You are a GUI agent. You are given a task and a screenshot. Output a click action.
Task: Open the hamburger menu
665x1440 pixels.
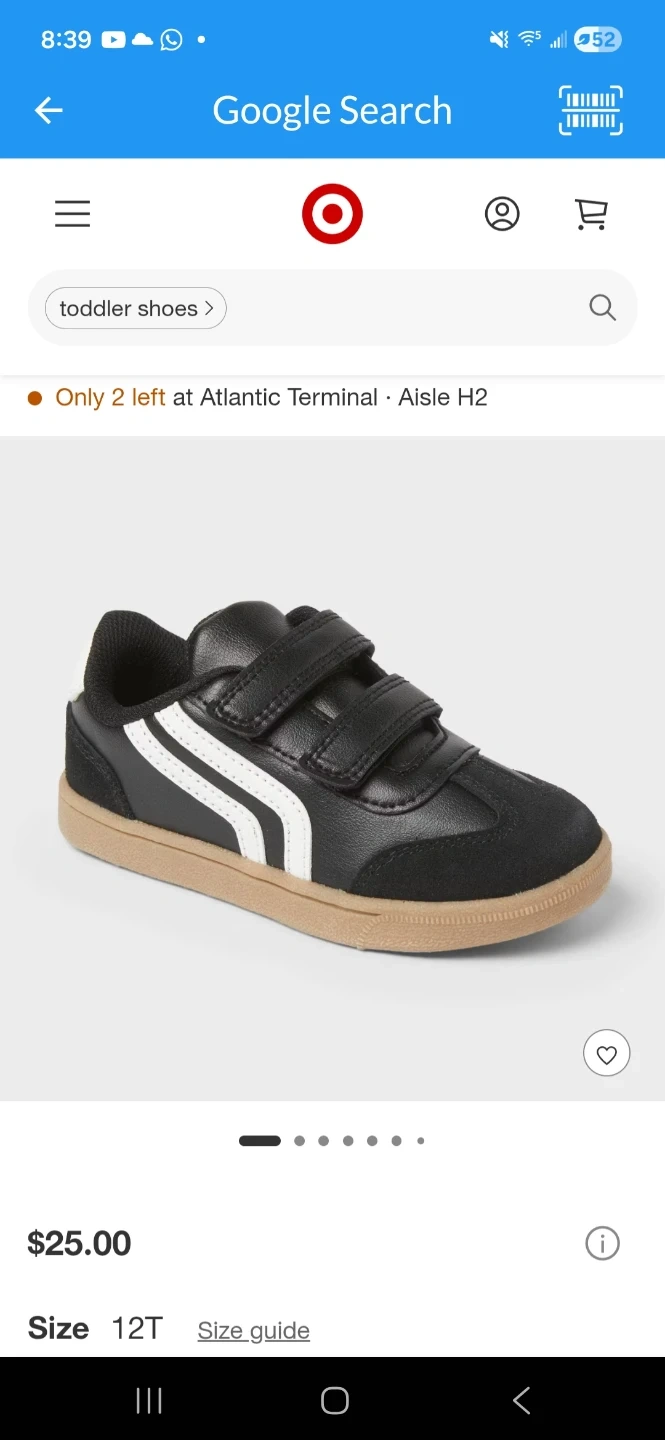[72, 214]
